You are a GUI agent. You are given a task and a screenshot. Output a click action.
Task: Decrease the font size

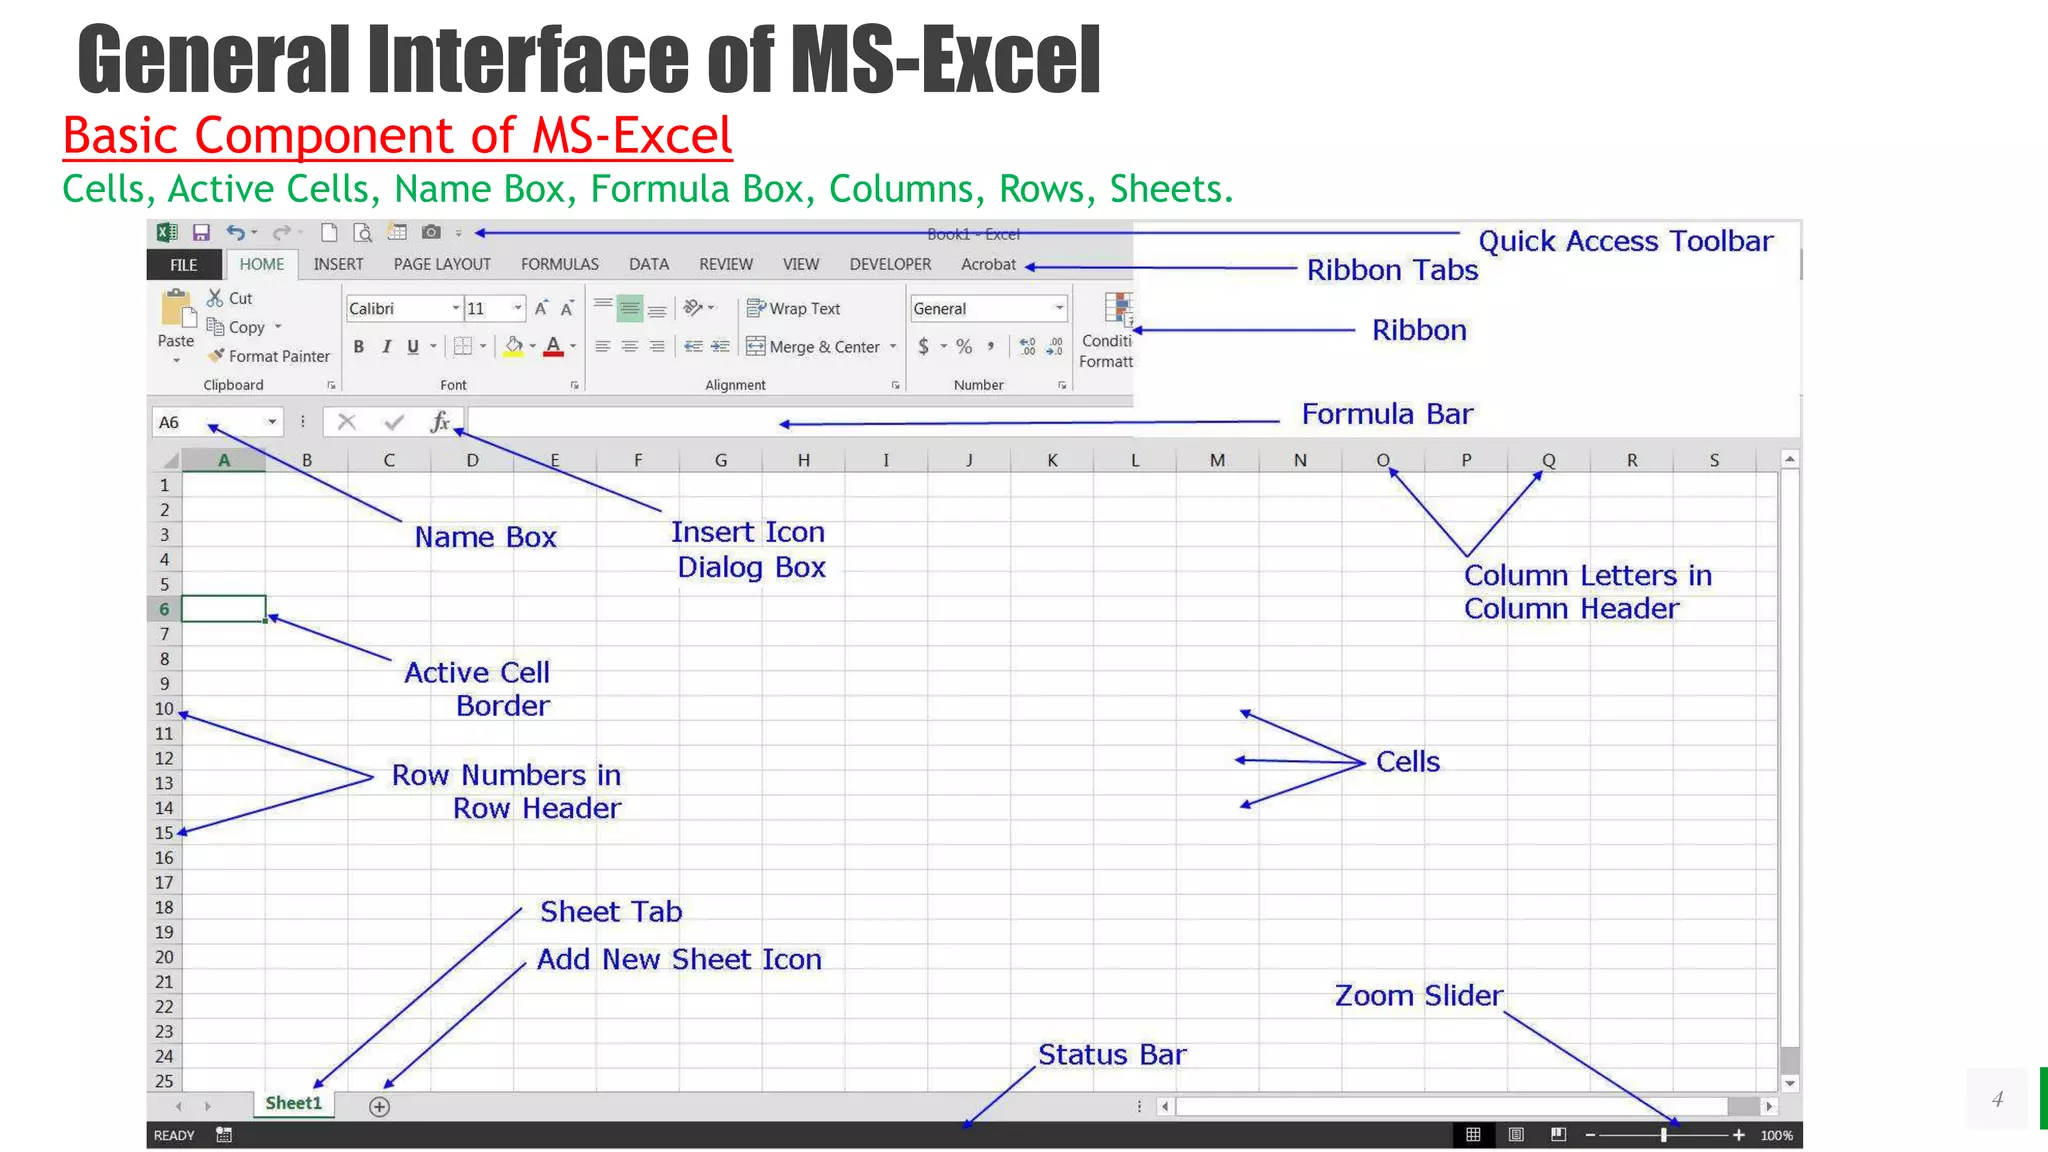pos(567,309)
